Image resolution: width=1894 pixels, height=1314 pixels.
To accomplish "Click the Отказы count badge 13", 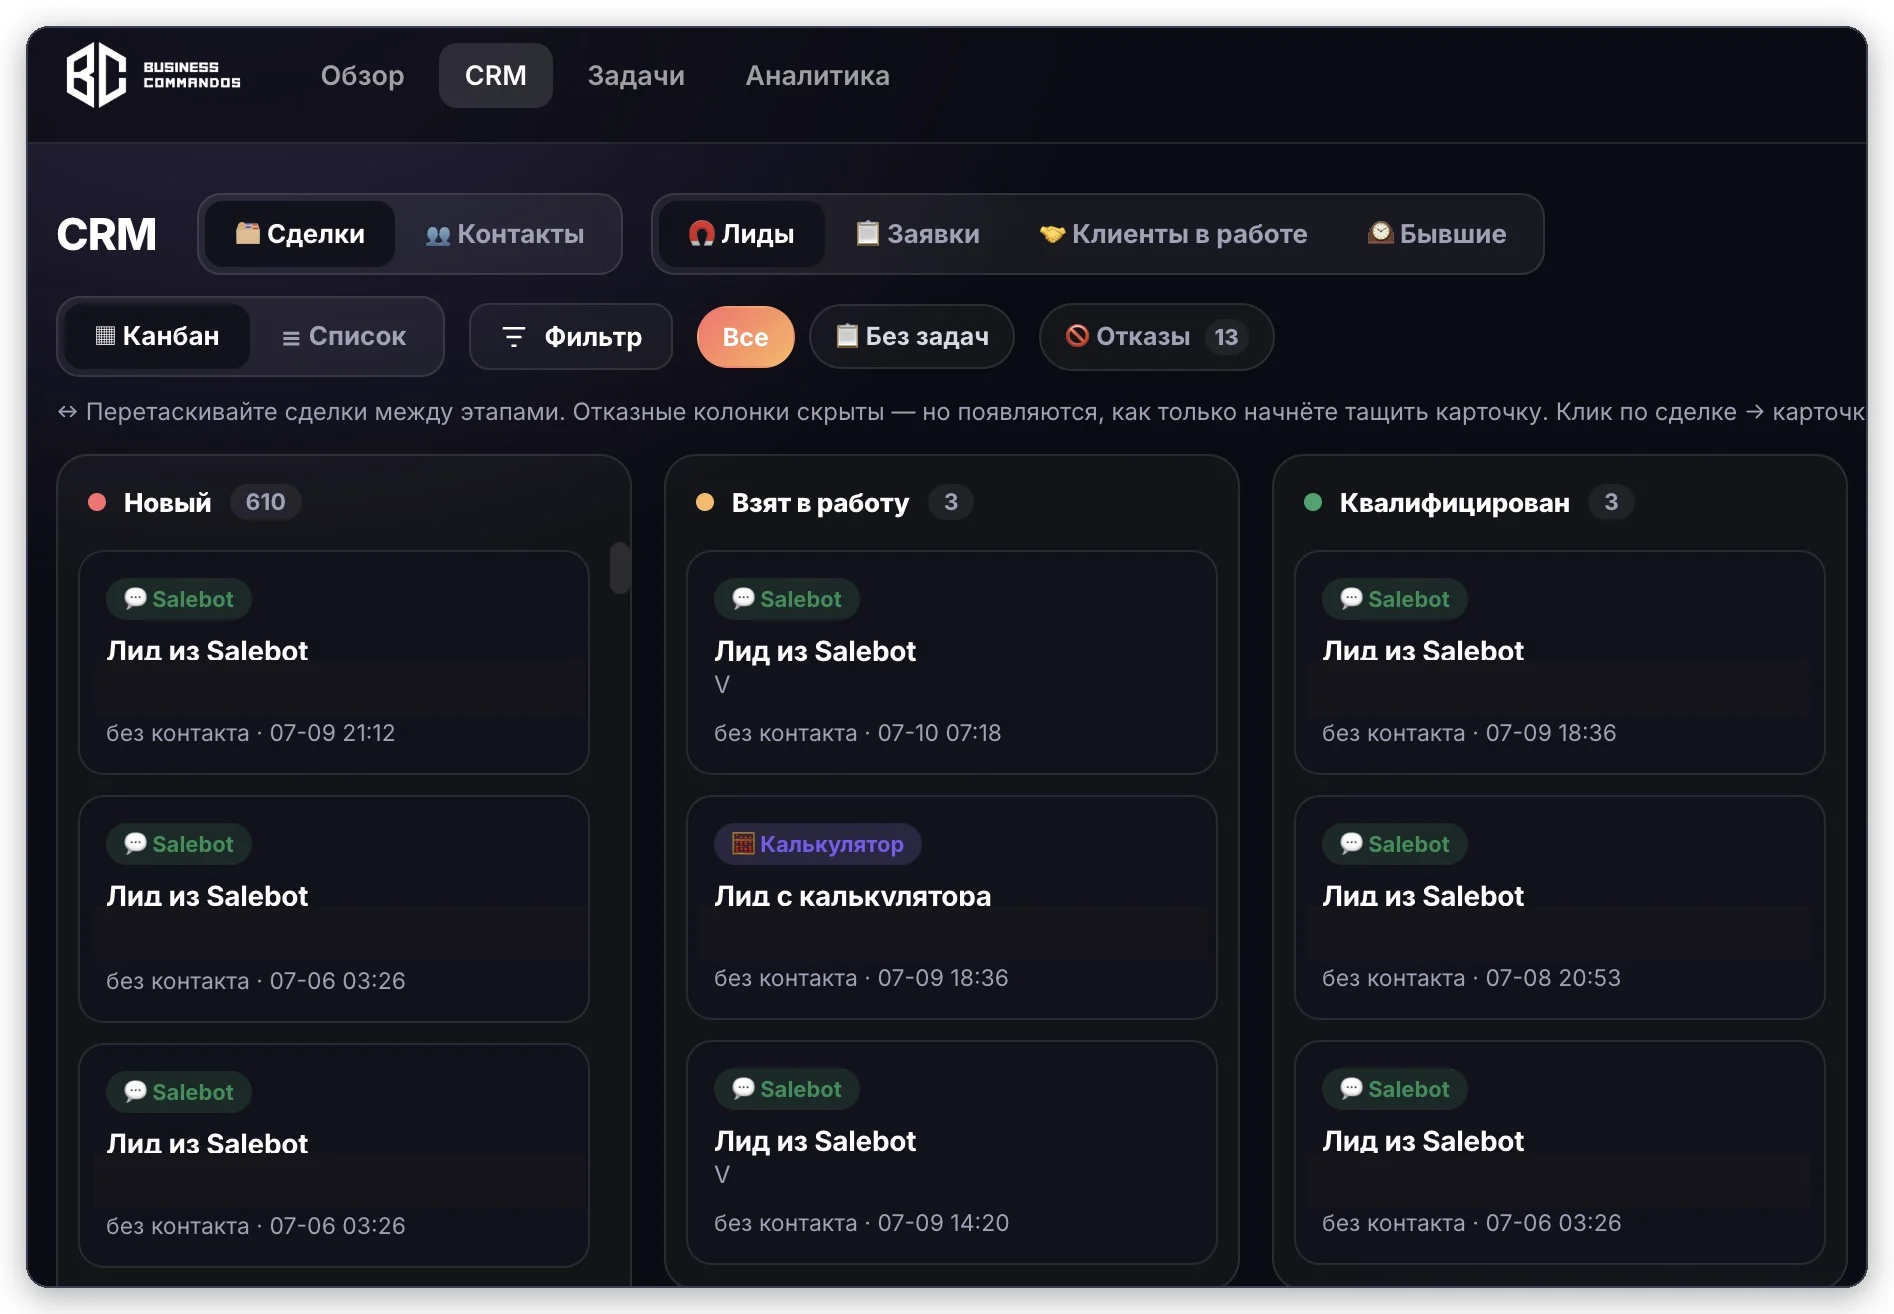I will (x=1226, y=337).
